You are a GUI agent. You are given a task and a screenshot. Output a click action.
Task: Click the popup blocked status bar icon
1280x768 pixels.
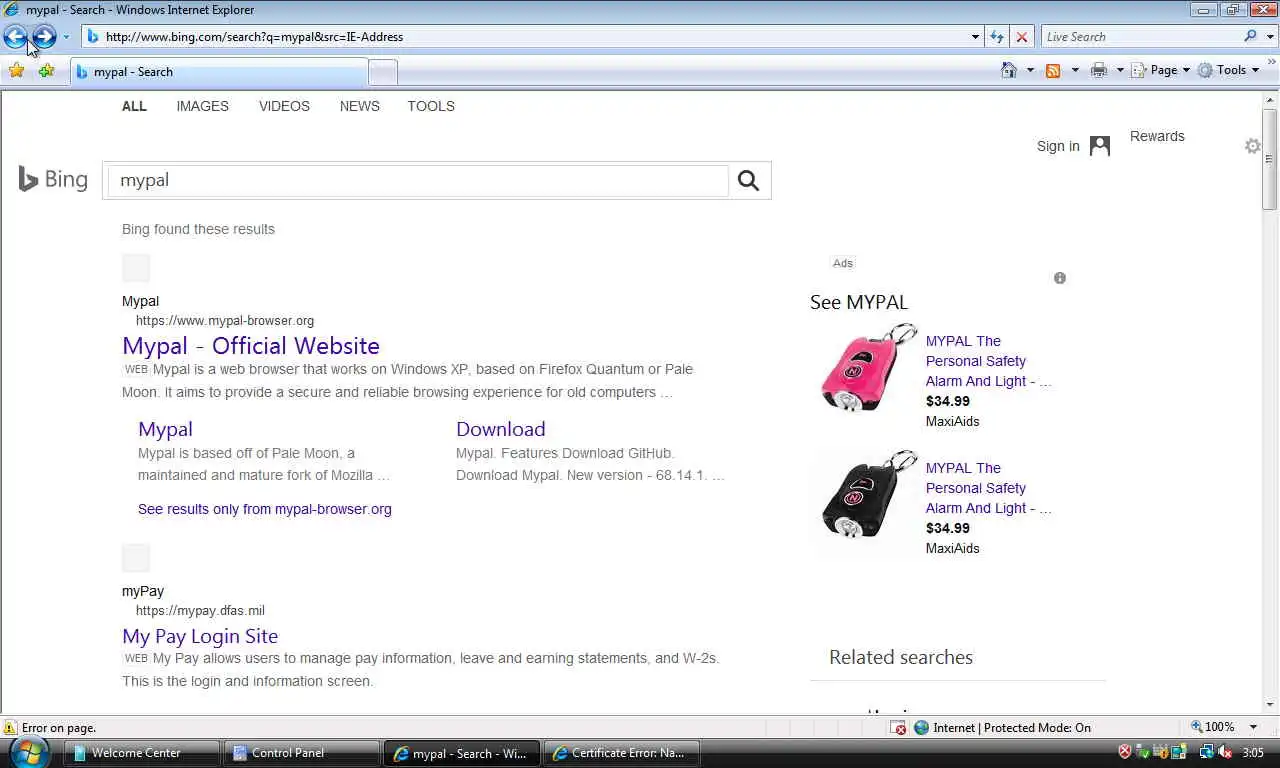[899, 728]
